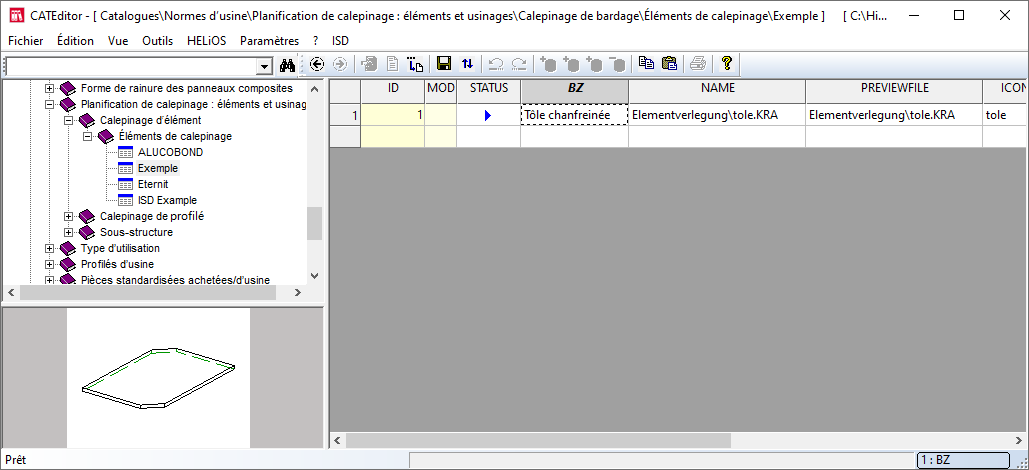Image resolution: width=1029 pixels, height=470 pixels.
Task: Click the PREVIEWFILE column header
Action: click(x=894, y=89)
